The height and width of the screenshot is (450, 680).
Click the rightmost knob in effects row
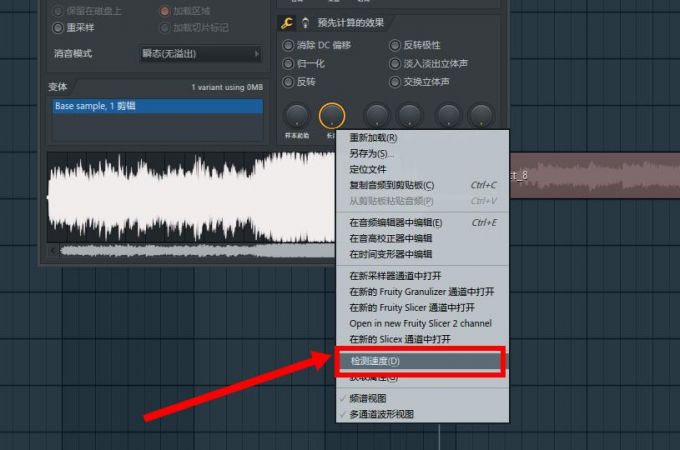pyautogui.click(x=481, y=116)
